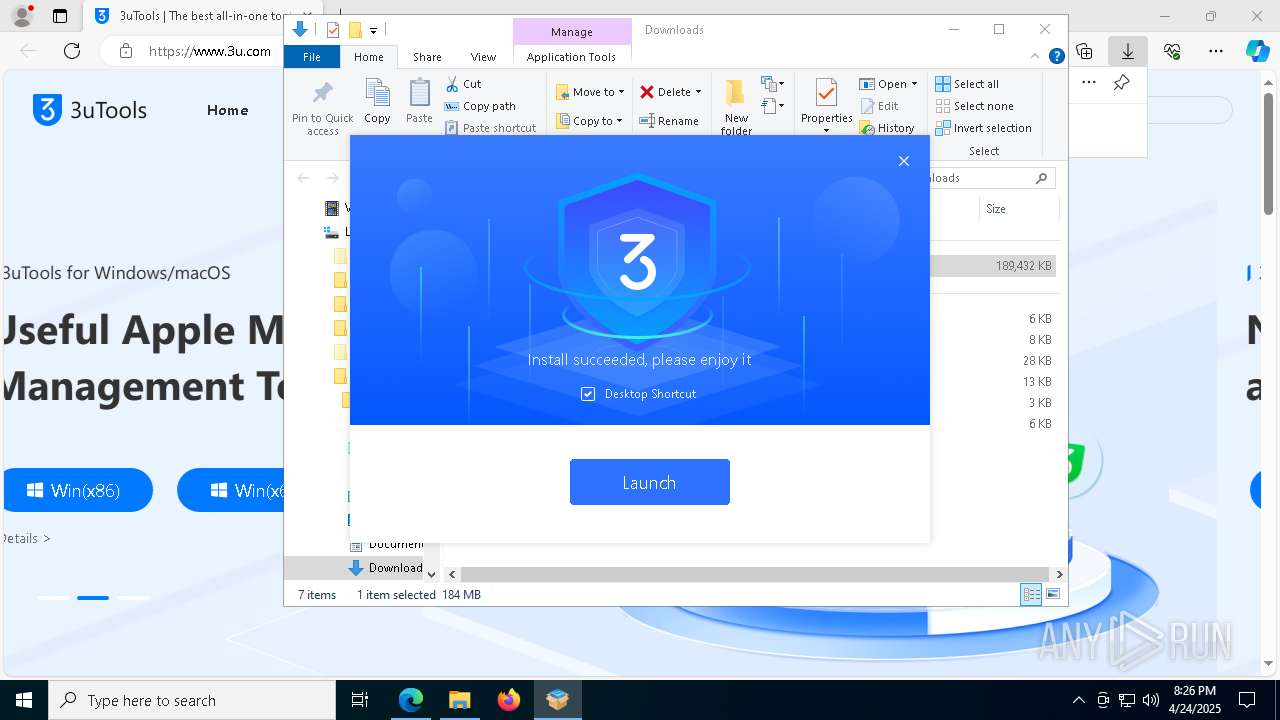Open Edge Settings and more menu
The image size is (1280, 720).
[1216, 51]
